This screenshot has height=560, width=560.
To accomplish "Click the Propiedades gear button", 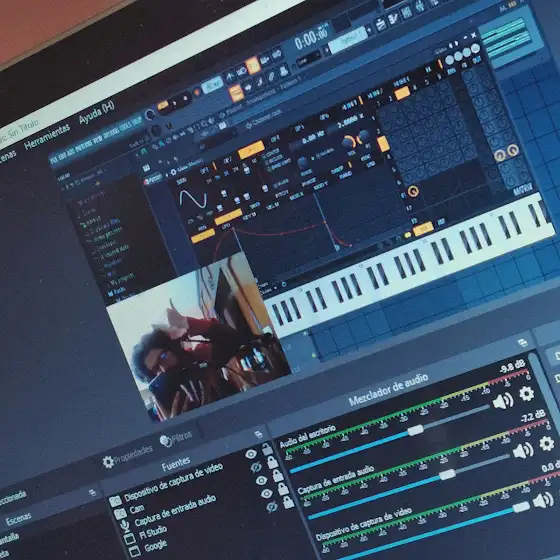I will point(128,456).
